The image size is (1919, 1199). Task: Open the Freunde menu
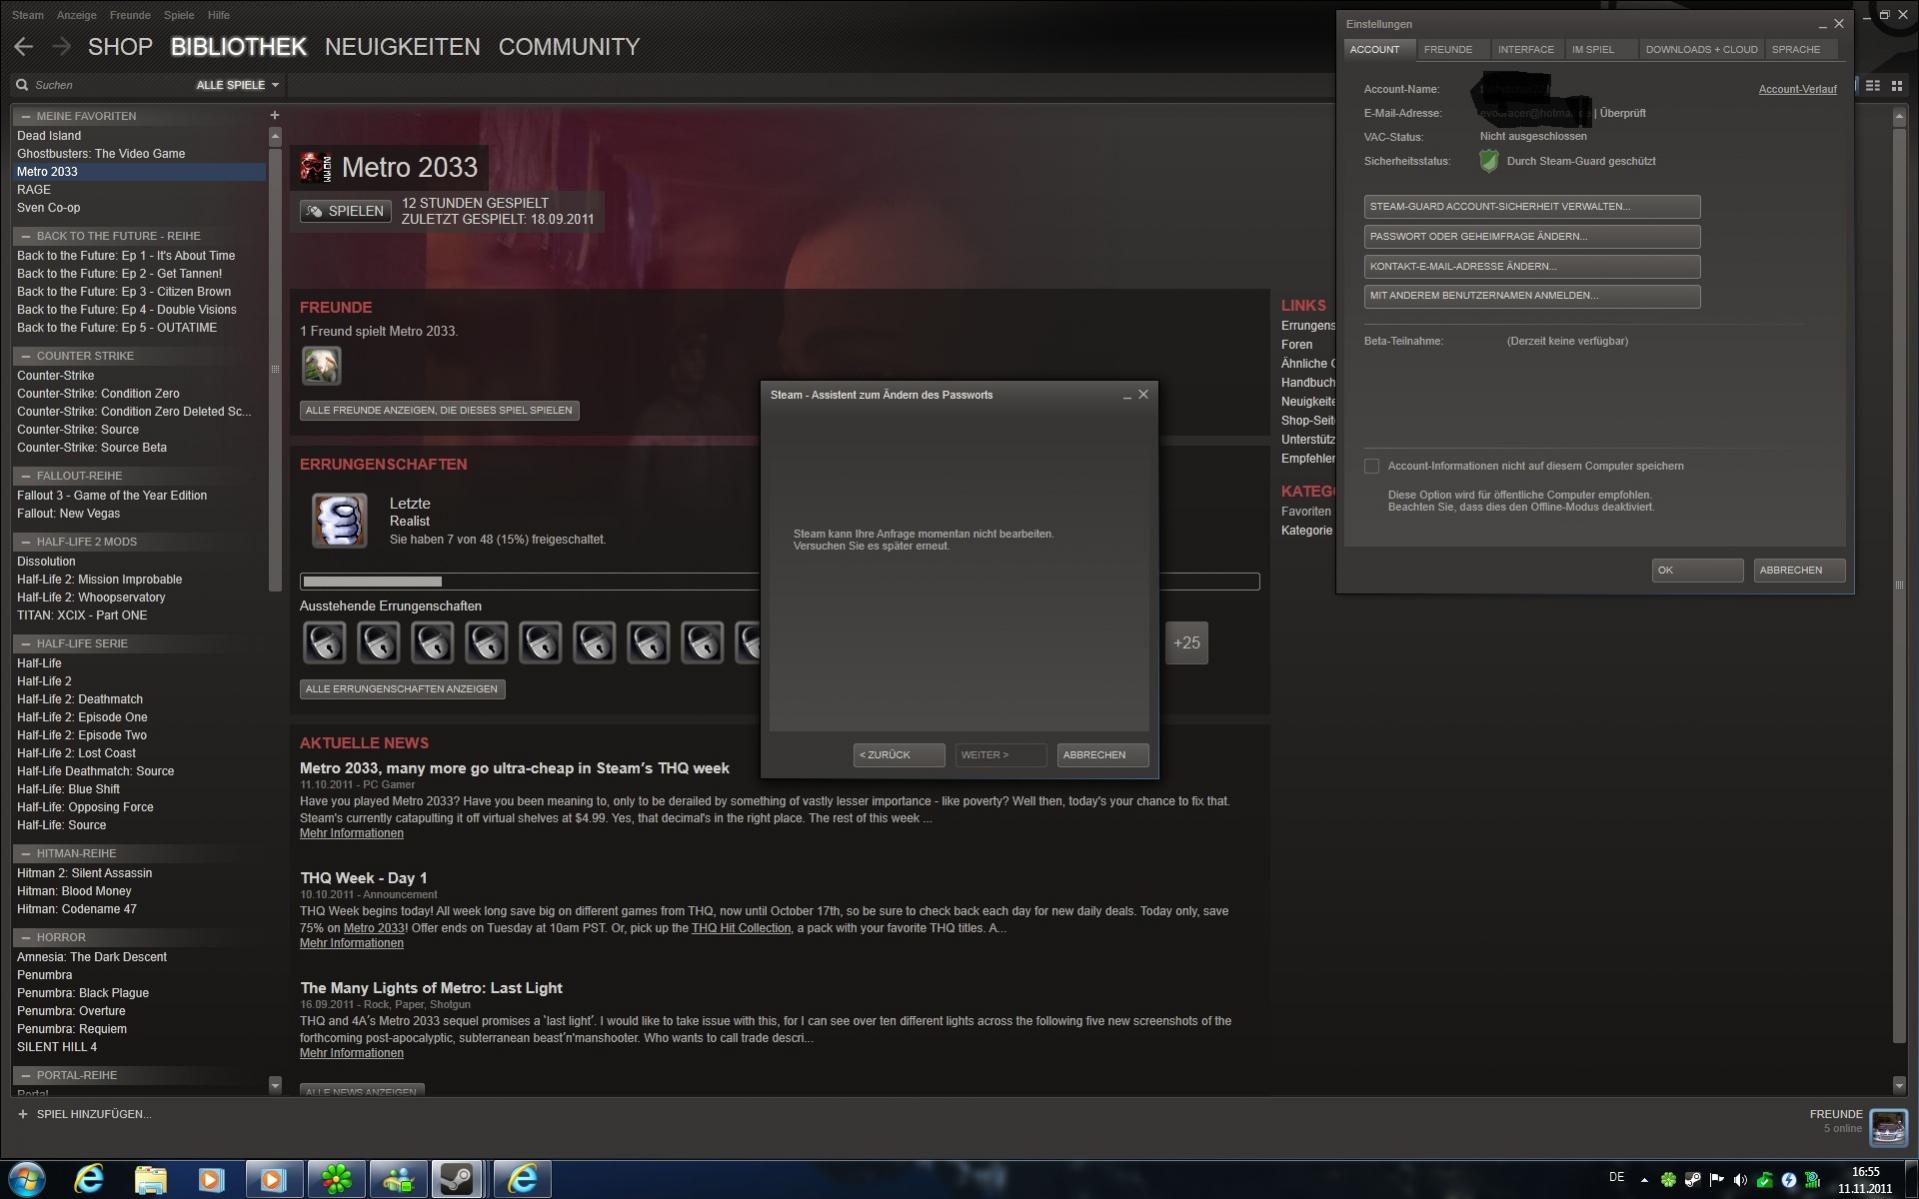[130, 15]
